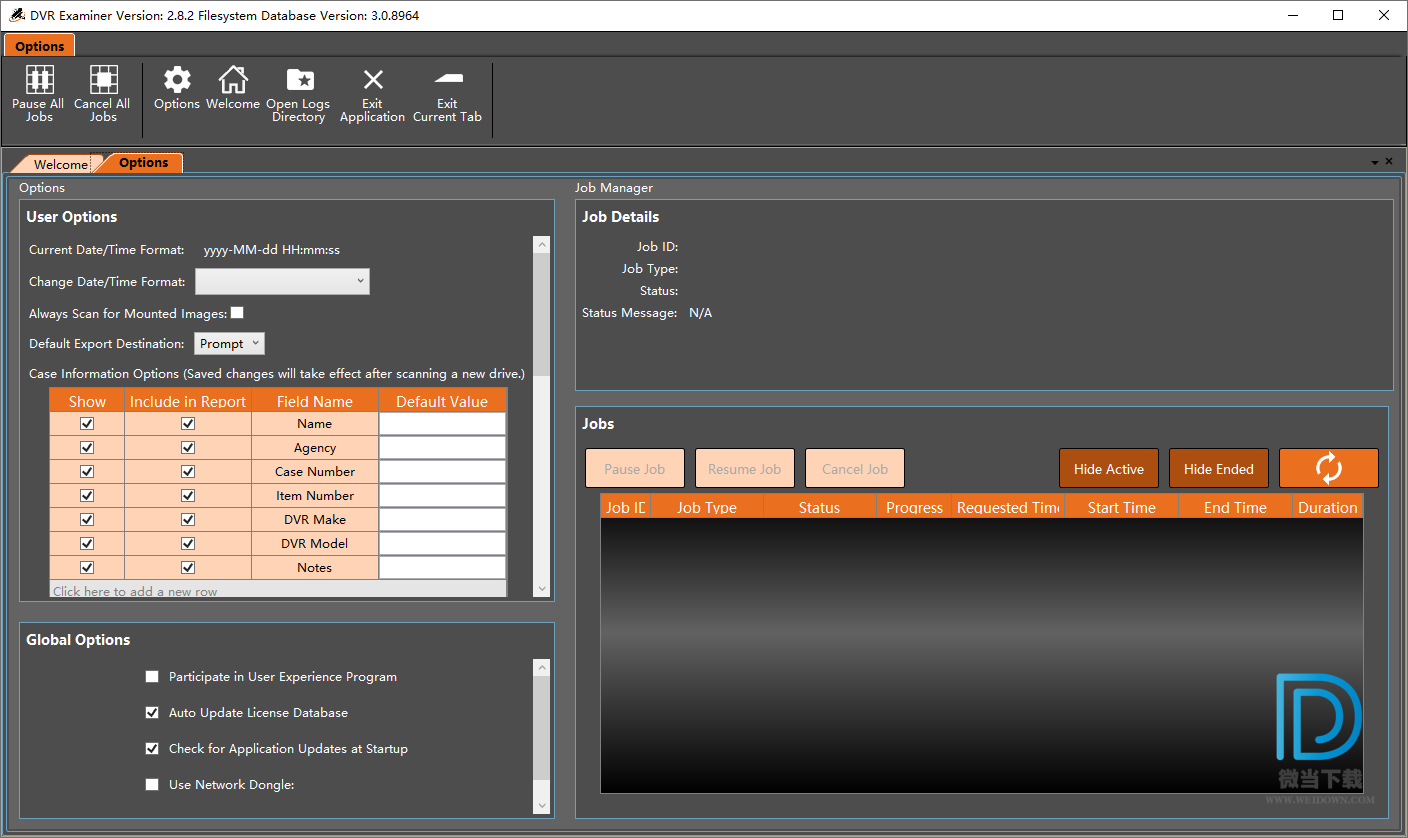This screenshot has height=838, width=1408.
Task: Maximize the DVR Examiner window
Action: 1338,15
